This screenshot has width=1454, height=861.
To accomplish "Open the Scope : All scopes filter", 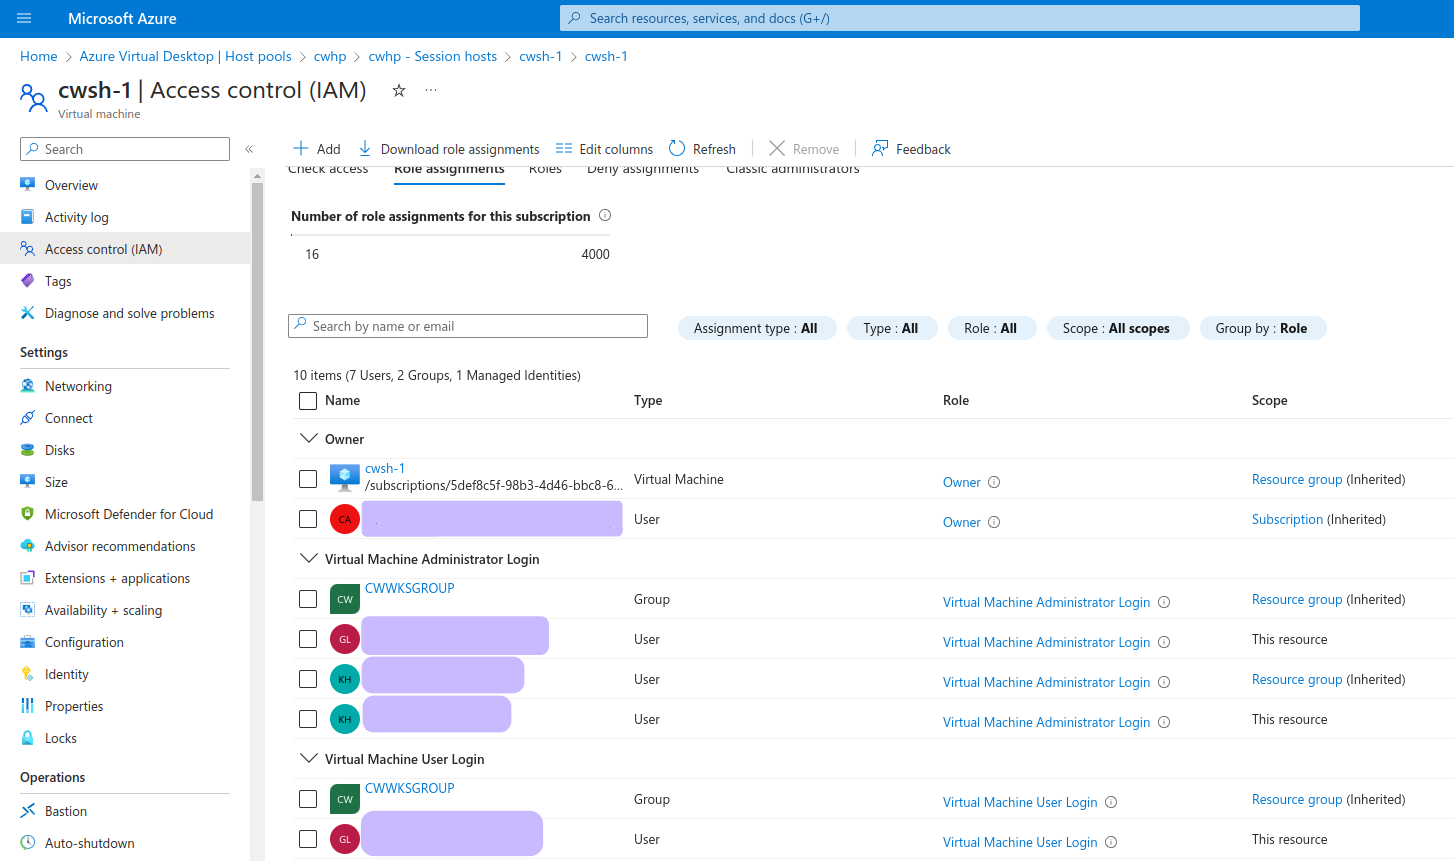I will 1116,328.
